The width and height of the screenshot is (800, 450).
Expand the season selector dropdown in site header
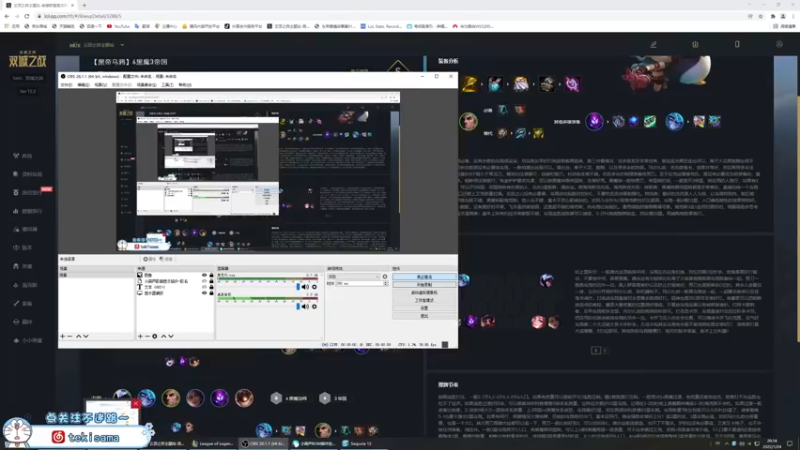pyautogui.click(x=122, y=45)
